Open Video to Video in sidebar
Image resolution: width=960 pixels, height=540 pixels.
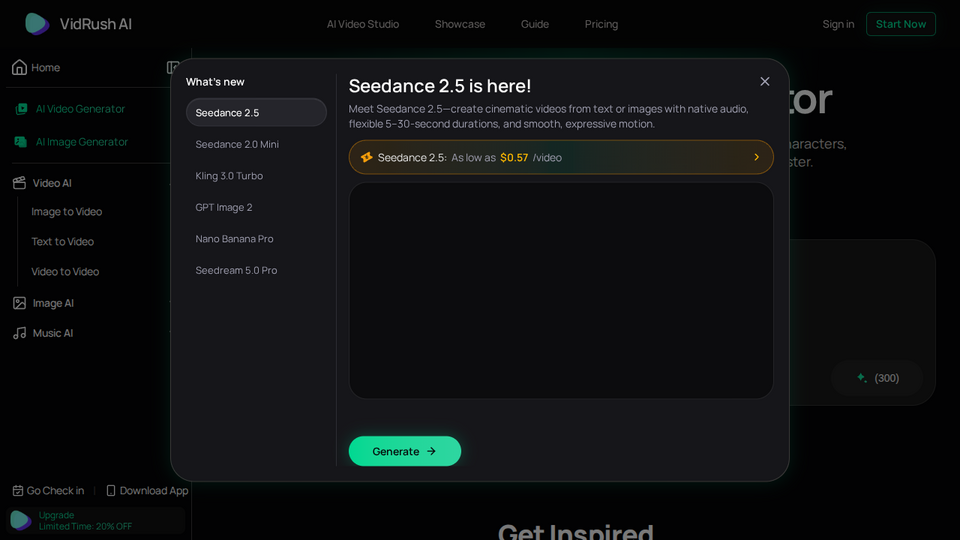pos(65,272)
